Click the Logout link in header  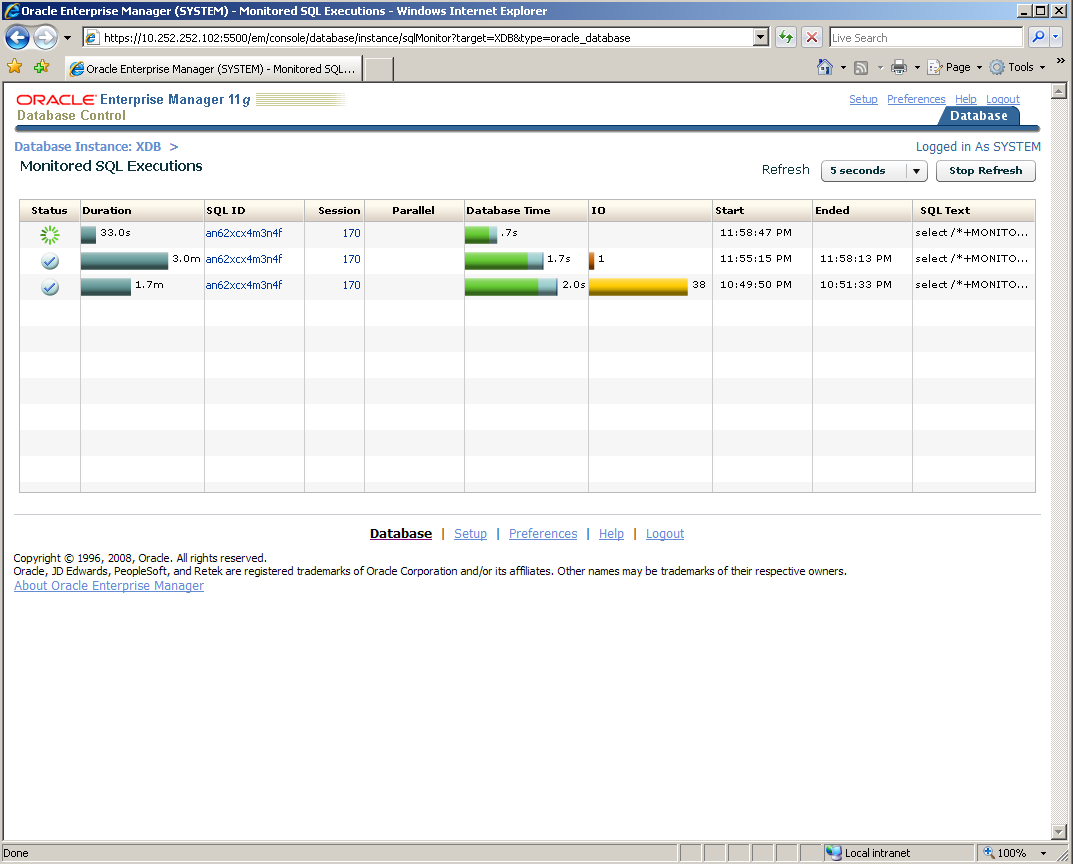[x=1003, y=99]
